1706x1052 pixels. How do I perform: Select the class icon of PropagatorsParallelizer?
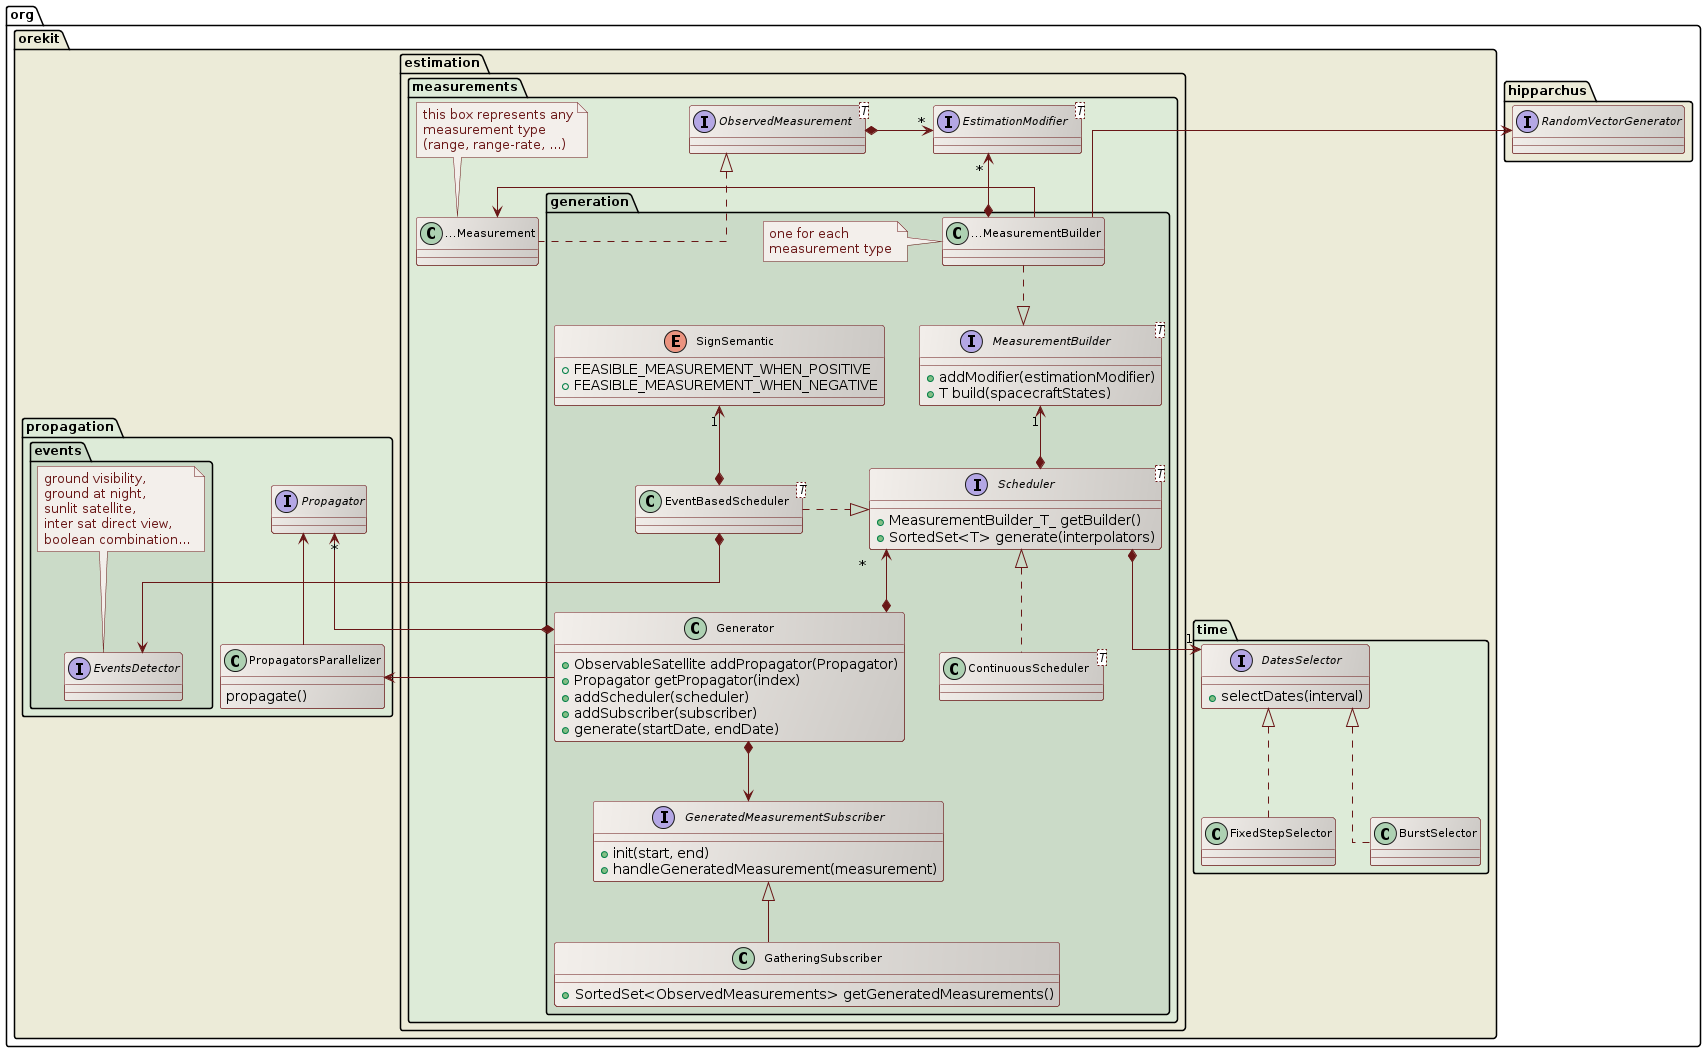tap(235, 660)
